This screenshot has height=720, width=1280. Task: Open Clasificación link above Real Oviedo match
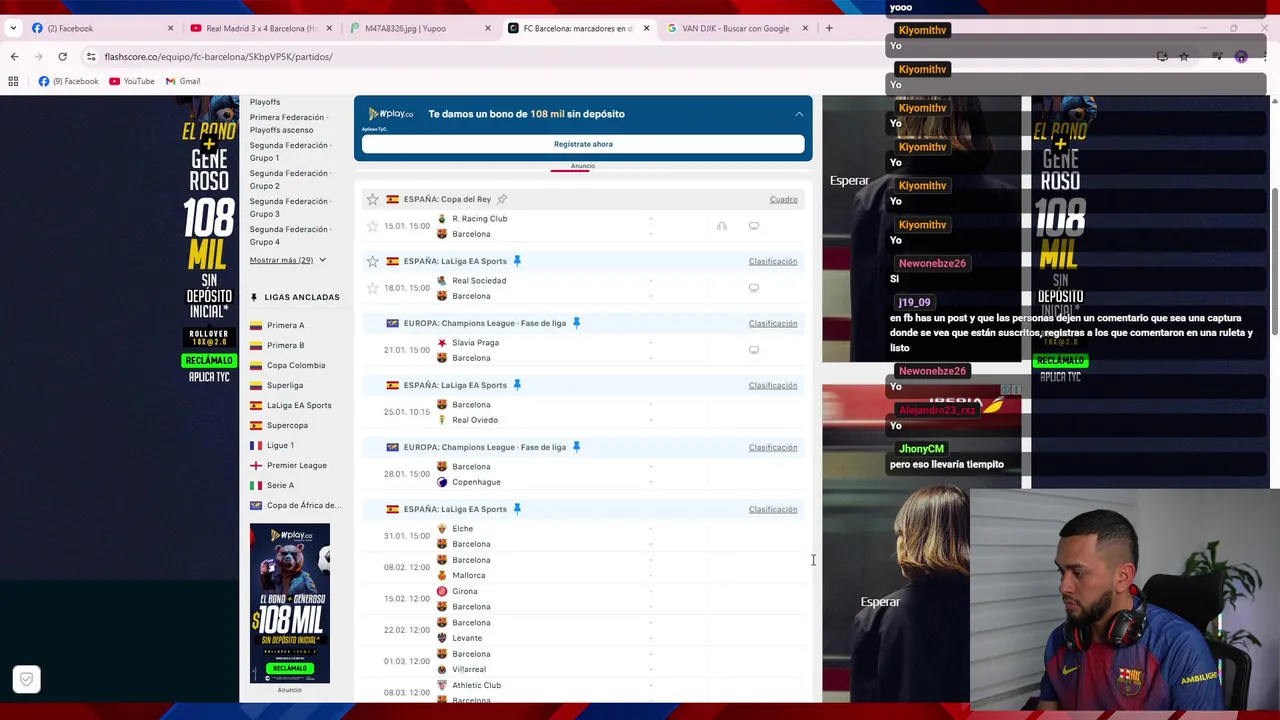click(x=773, y=385)
